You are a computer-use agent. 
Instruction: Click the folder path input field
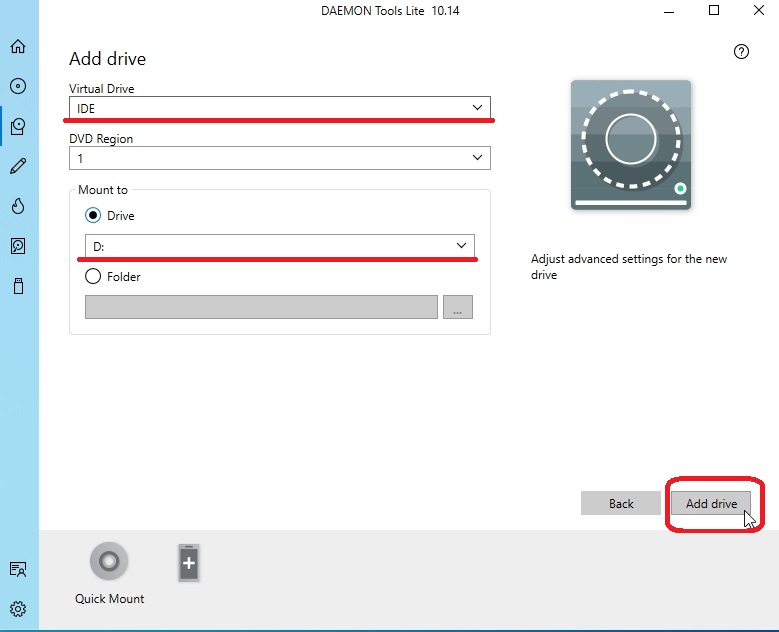(x=261, y=307)
